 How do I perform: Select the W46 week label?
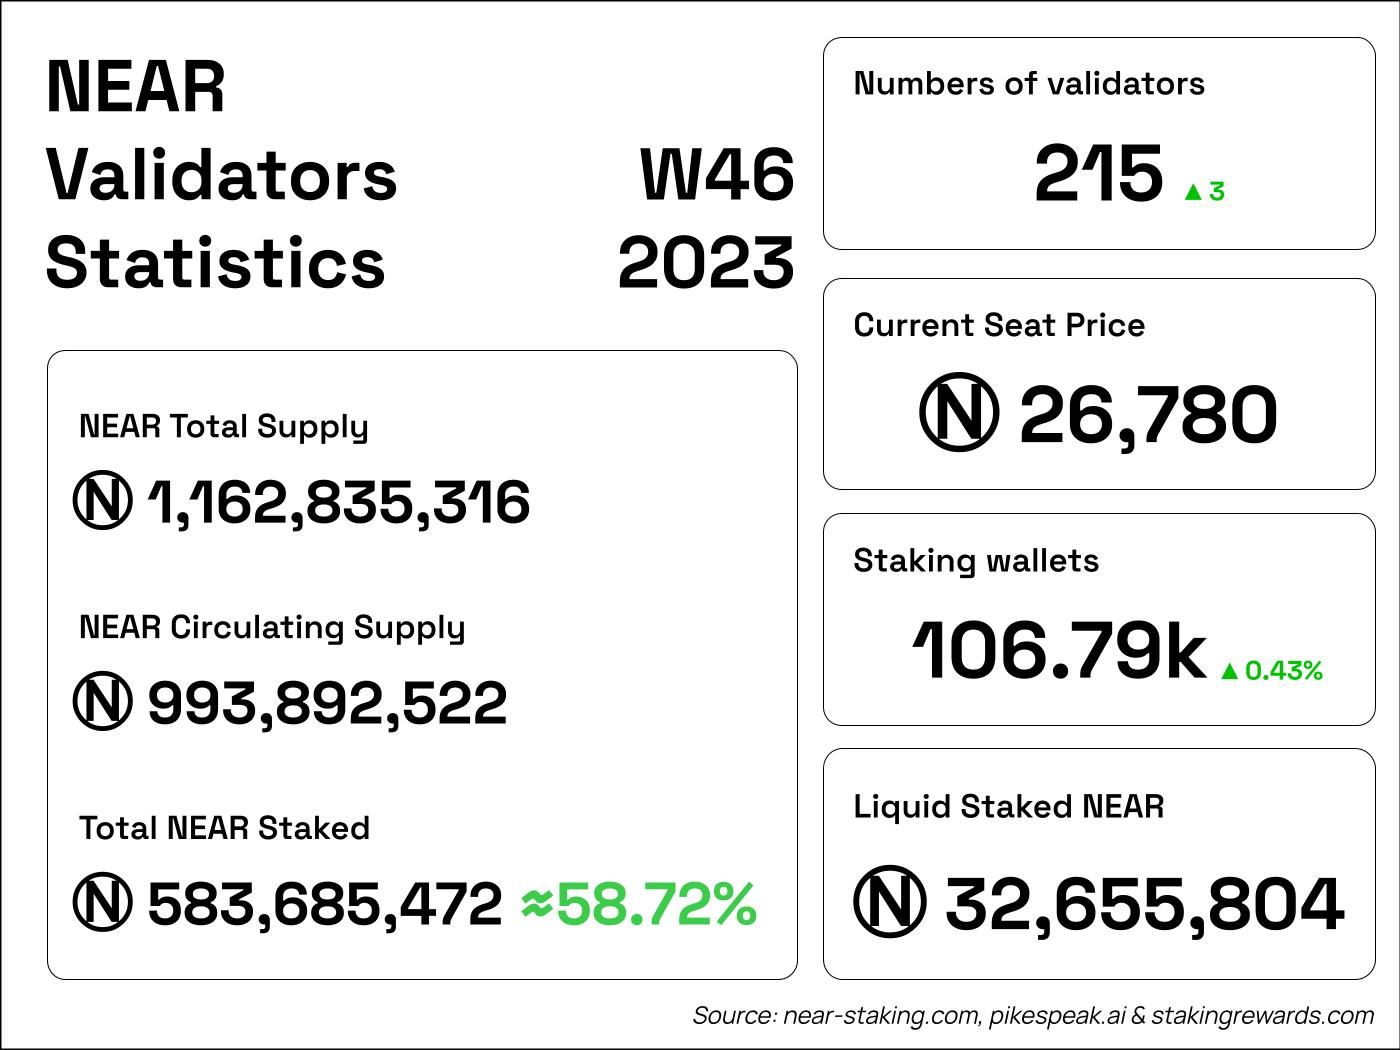717,175
